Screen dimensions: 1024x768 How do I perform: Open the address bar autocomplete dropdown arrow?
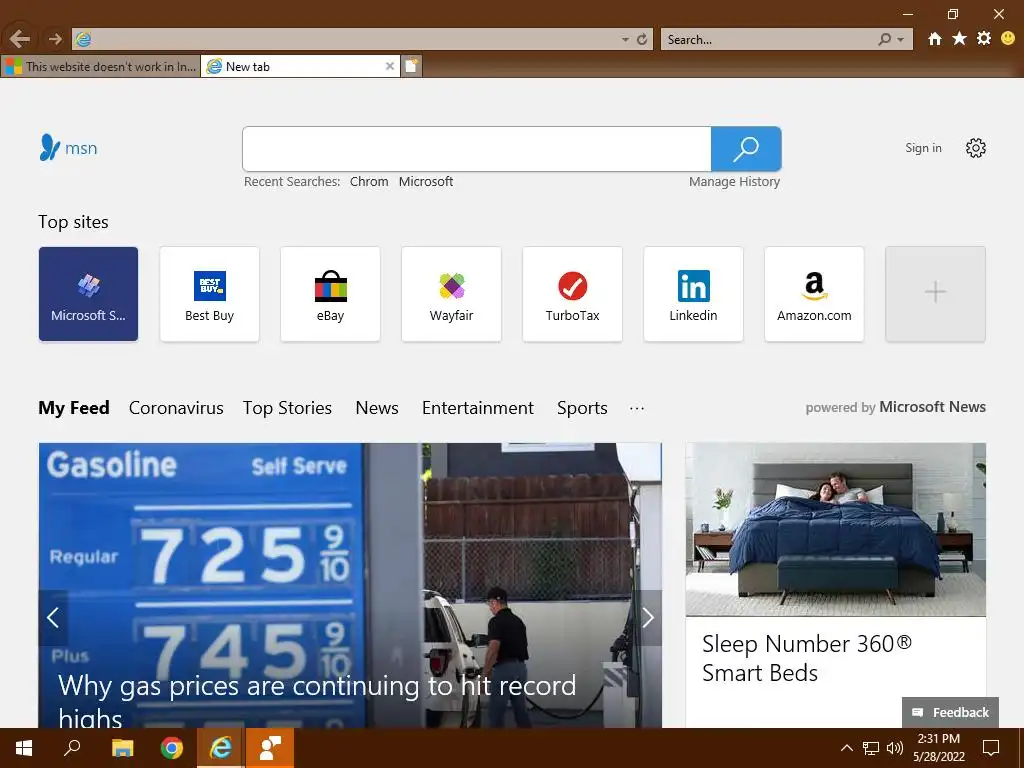[625, 40]
